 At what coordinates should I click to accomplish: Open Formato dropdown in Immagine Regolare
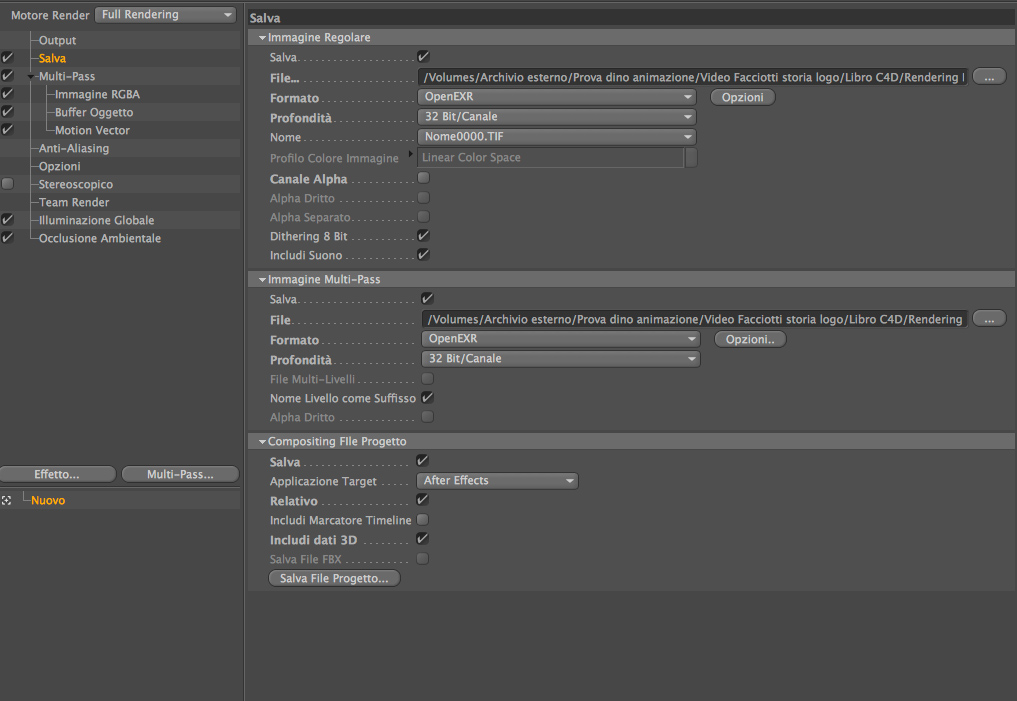(x=556, y=97)
